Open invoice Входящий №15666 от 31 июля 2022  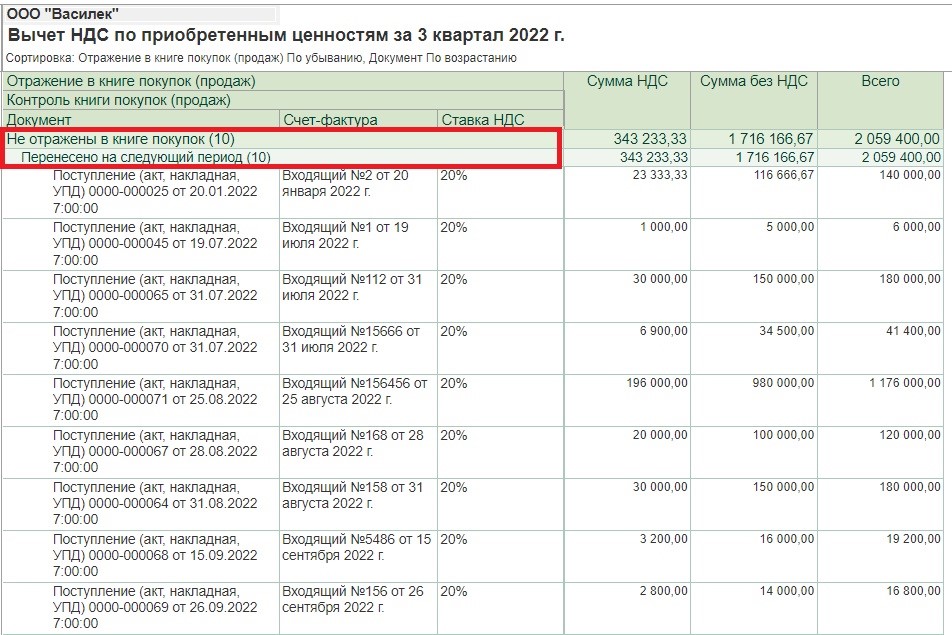tap(350, 339)
